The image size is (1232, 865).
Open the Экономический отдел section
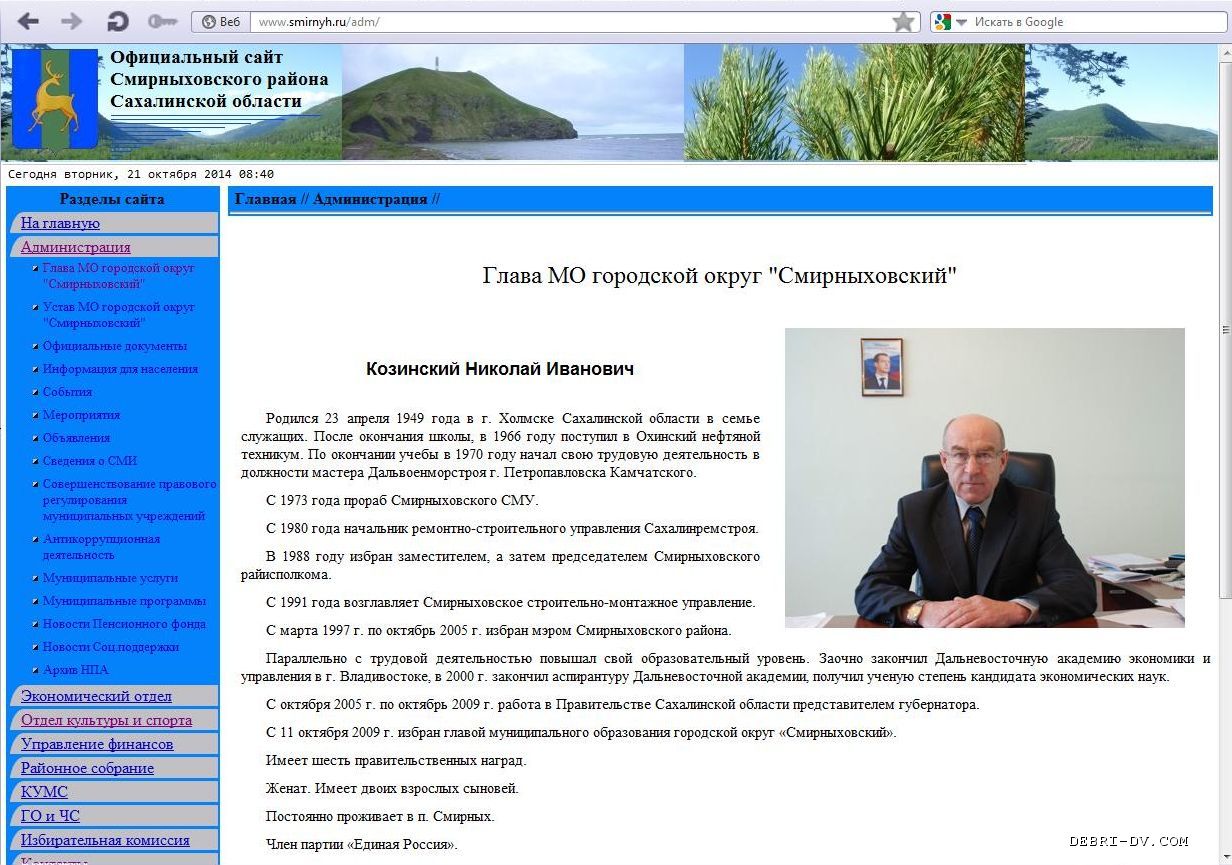(96, 696)
